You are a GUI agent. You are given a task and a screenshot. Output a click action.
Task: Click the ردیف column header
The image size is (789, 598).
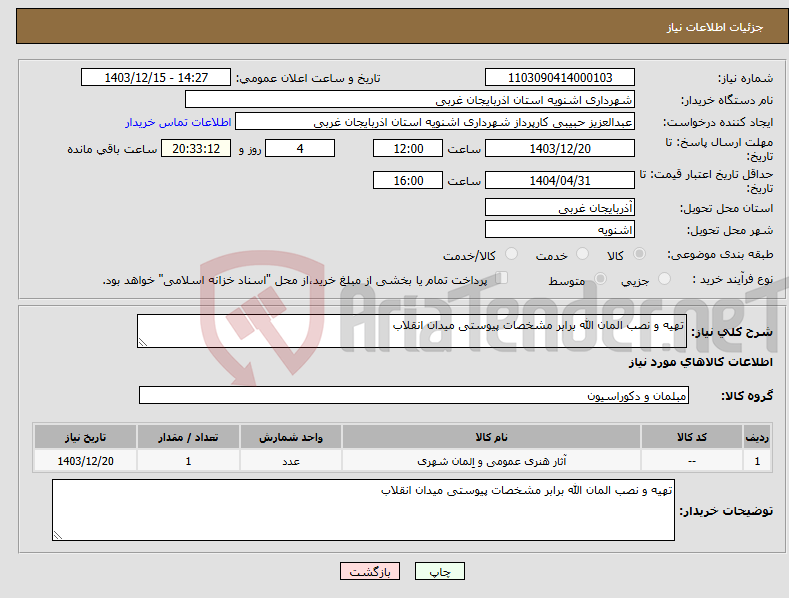pos(757,437)
